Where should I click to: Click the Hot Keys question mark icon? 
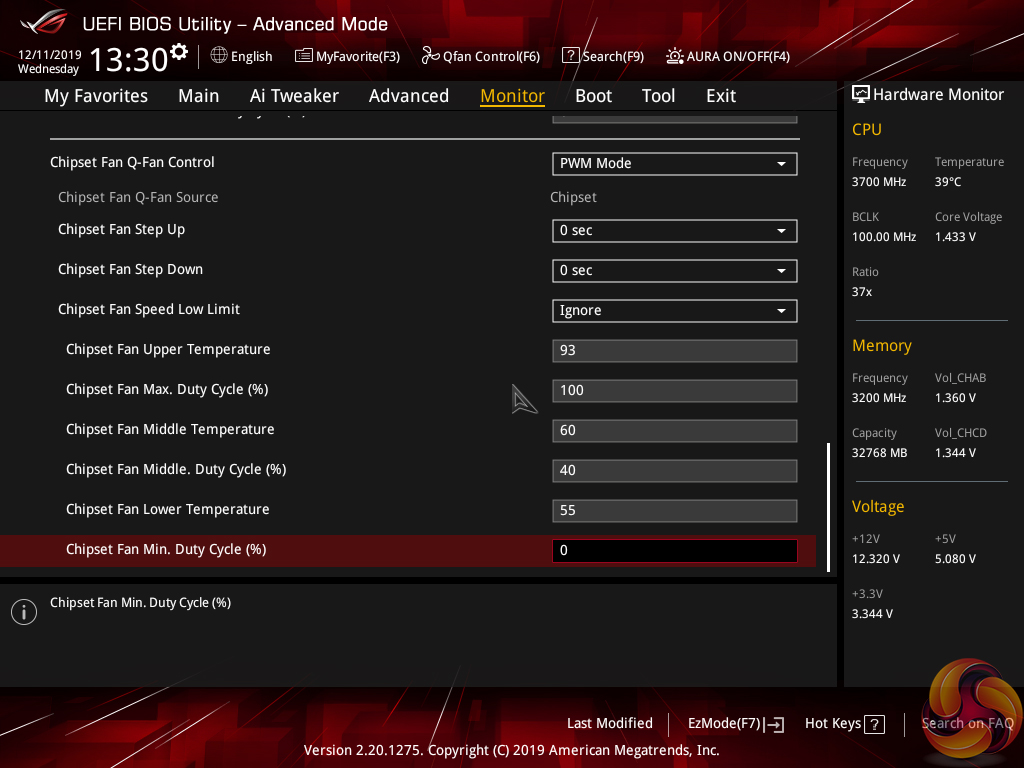pos(874,724)
